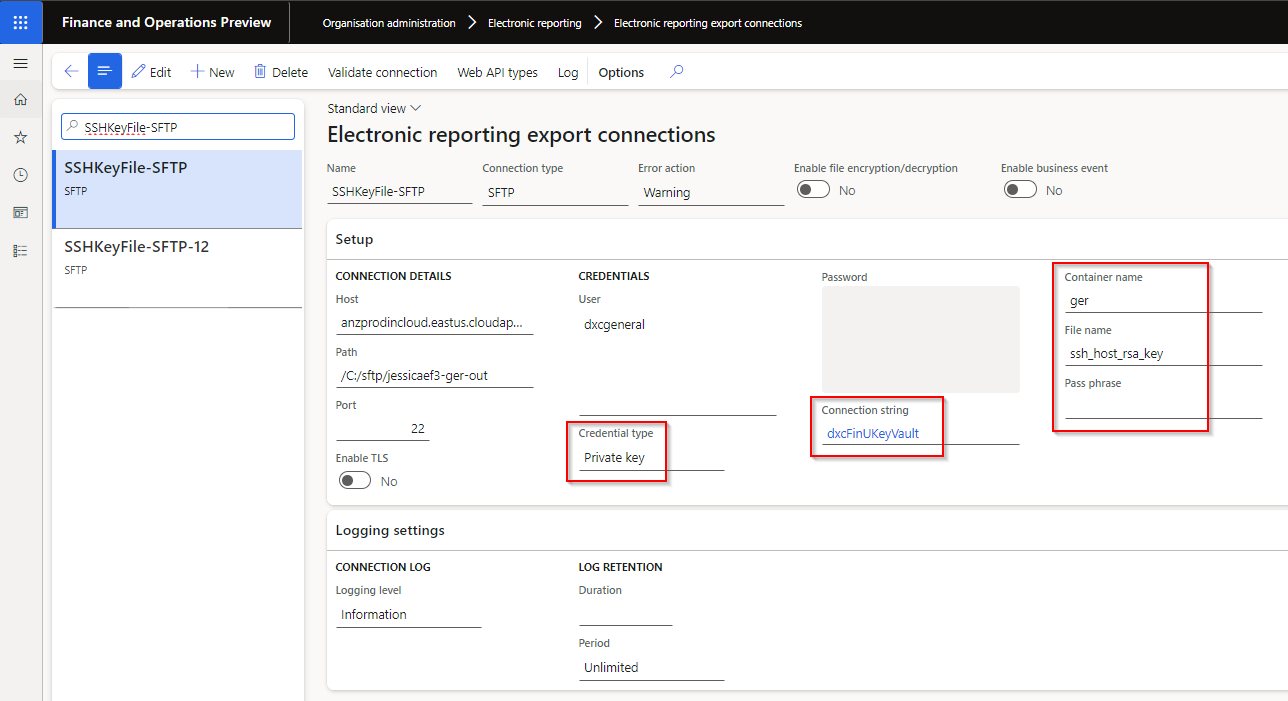Open Workspaces icon in sidebar

[20, 213]
